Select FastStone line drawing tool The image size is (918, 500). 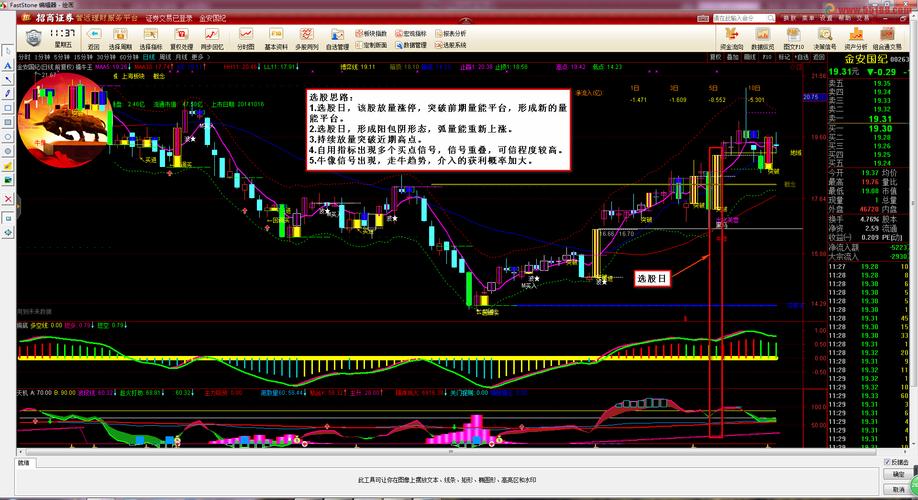pyautogui.click(x=8, y=80)
